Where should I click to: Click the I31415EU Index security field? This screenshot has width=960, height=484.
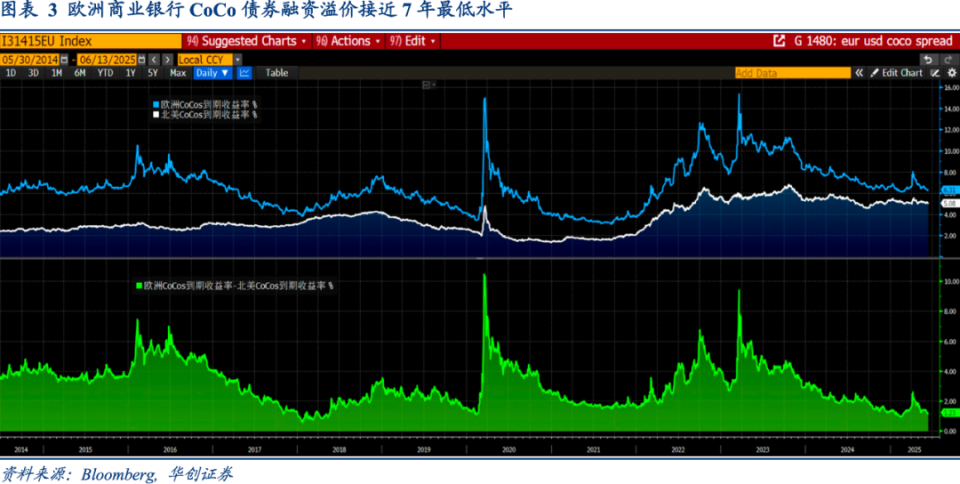point(91,41)
